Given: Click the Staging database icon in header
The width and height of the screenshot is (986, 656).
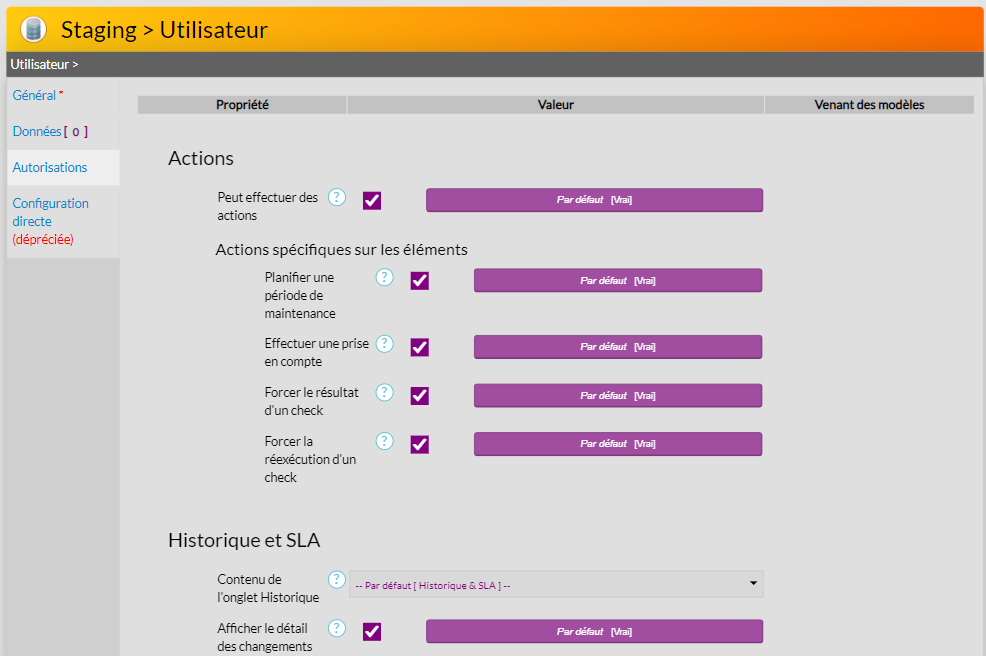Looking at the screenshot, I should [33, 30].
